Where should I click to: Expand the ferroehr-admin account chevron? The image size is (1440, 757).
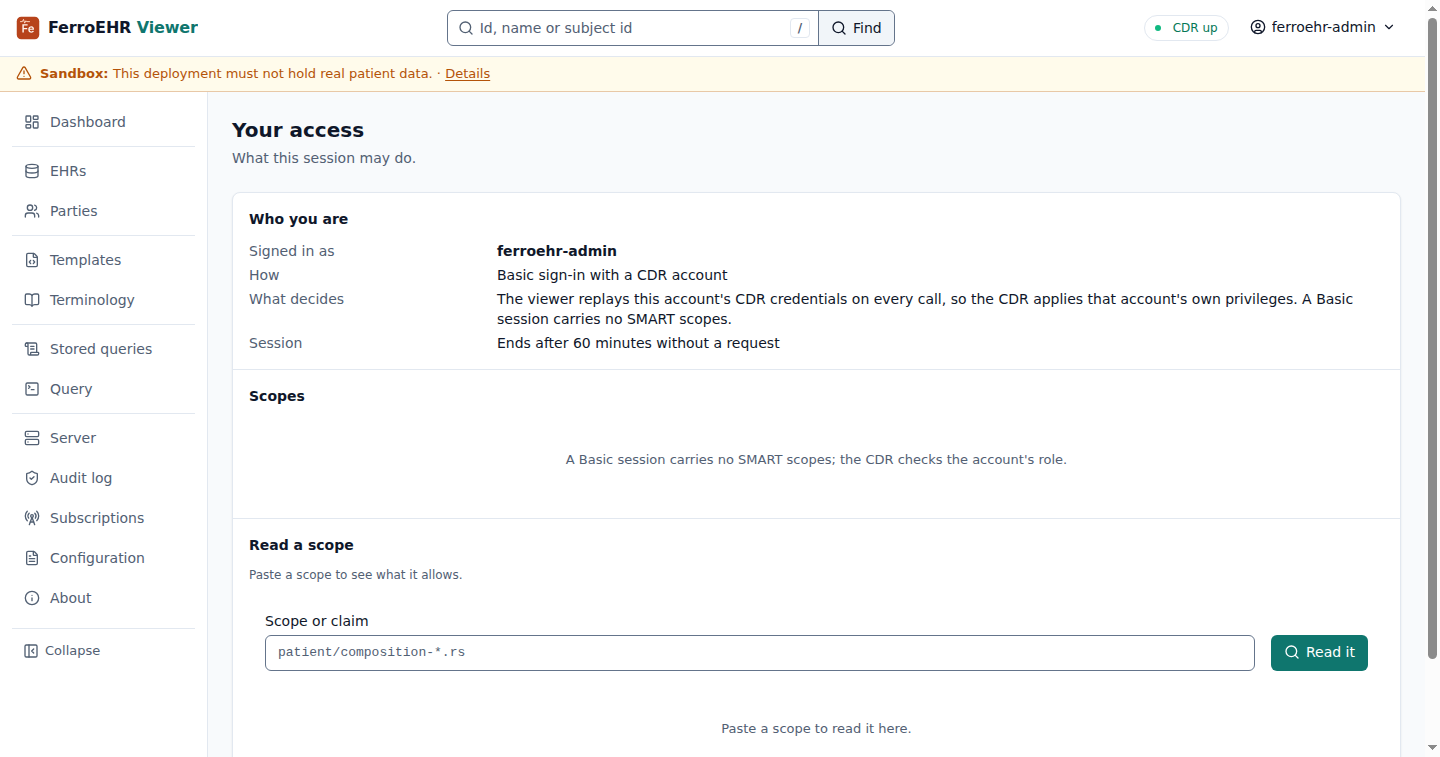[x=1389, y=28]
